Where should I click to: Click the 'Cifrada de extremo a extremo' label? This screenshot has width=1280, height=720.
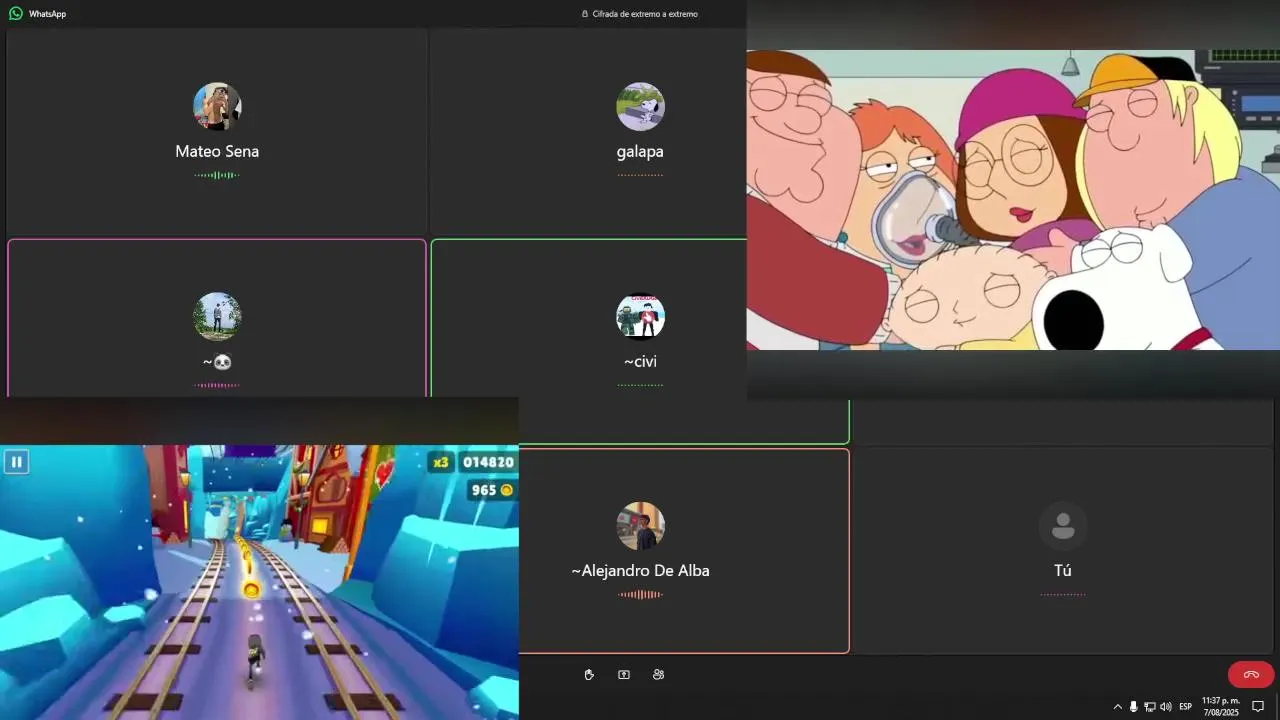click(645, 14)
